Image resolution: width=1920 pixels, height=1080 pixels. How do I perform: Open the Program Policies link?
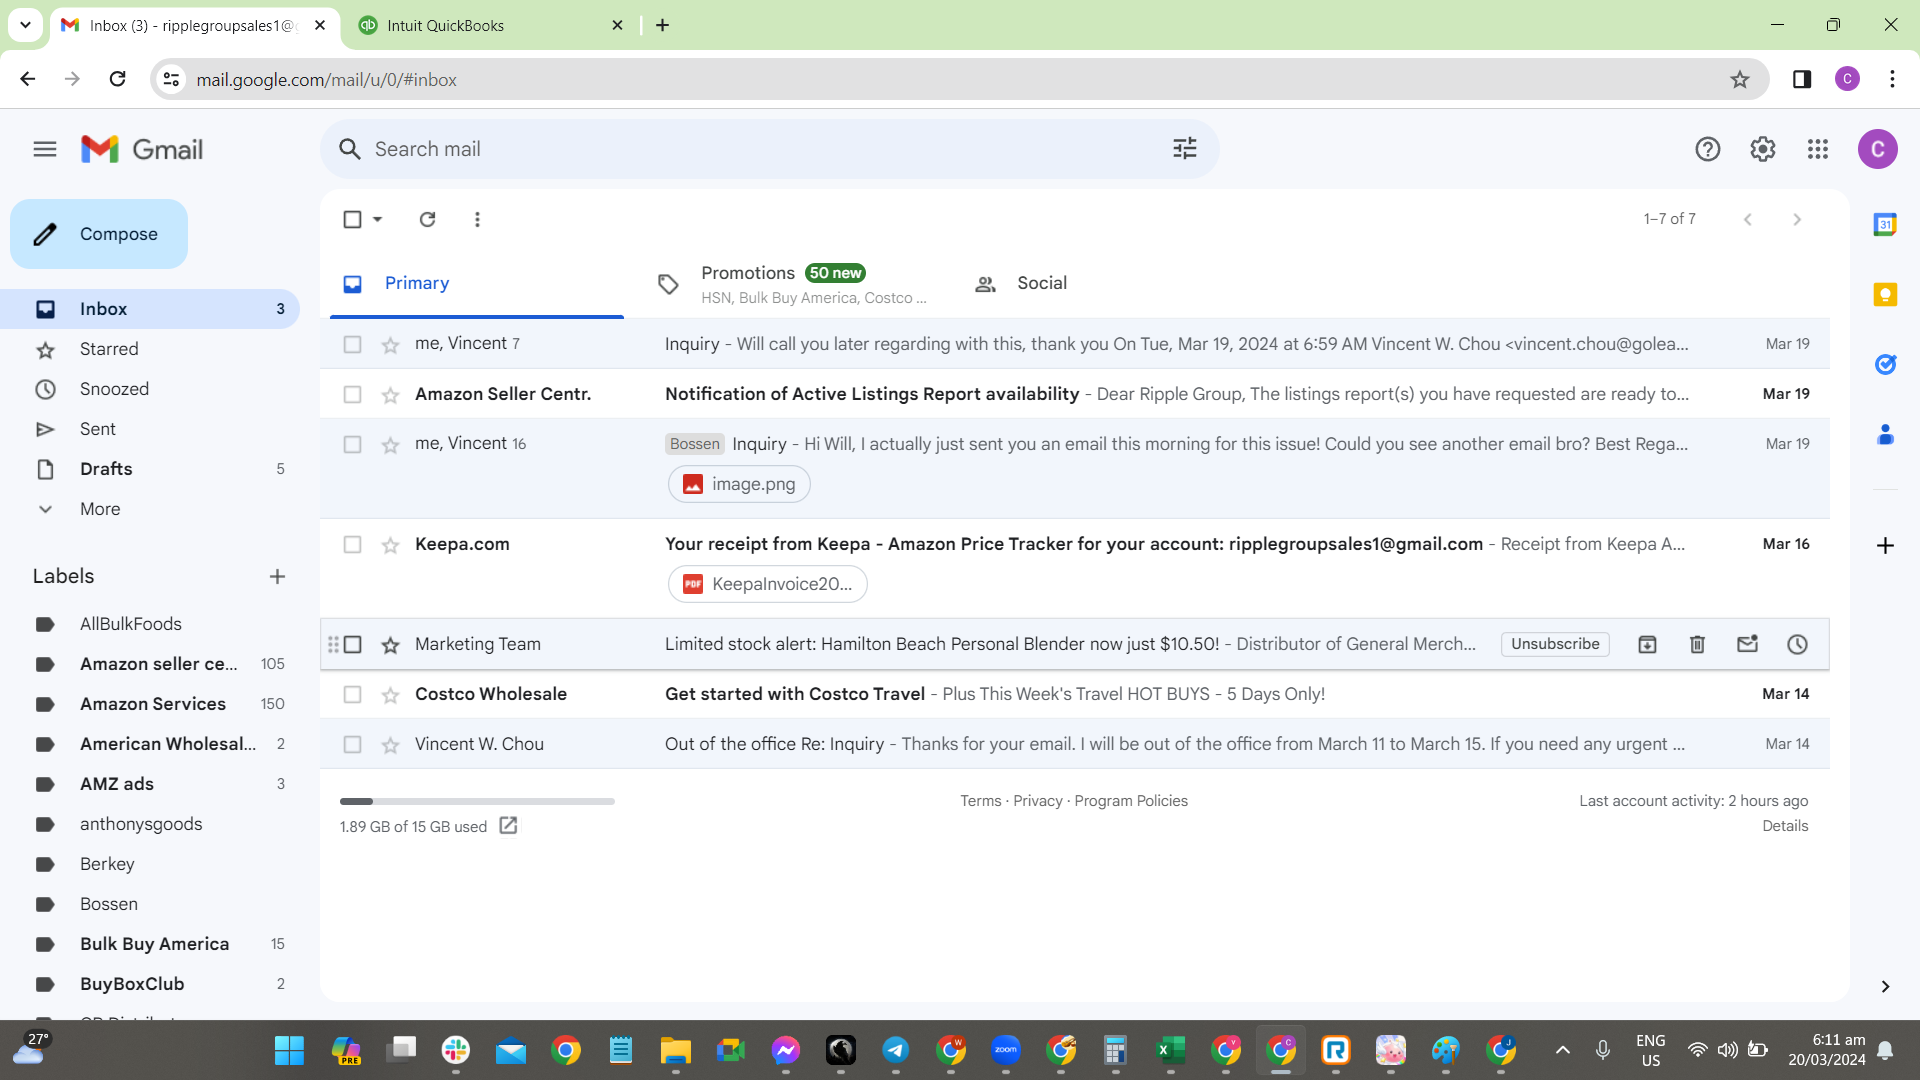1131,801
